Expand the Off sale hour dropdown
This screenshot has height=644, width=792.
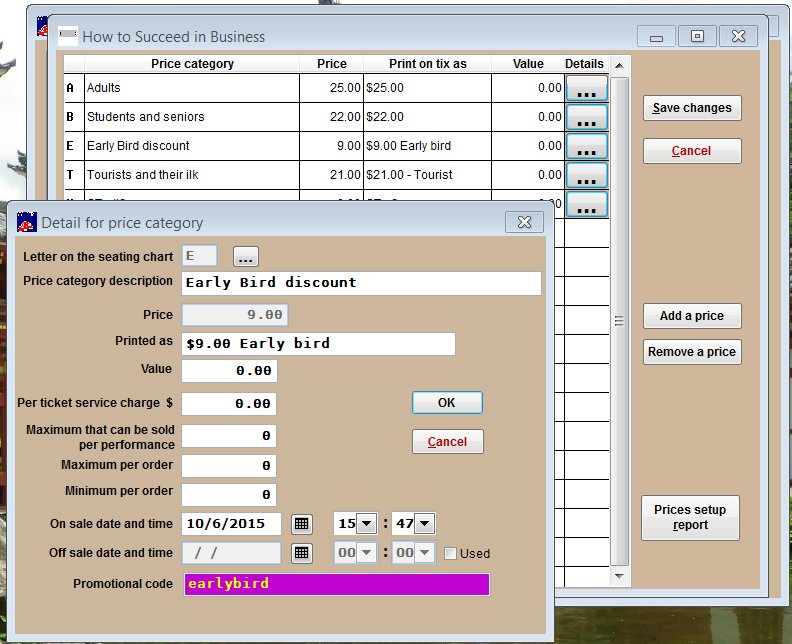367,553
